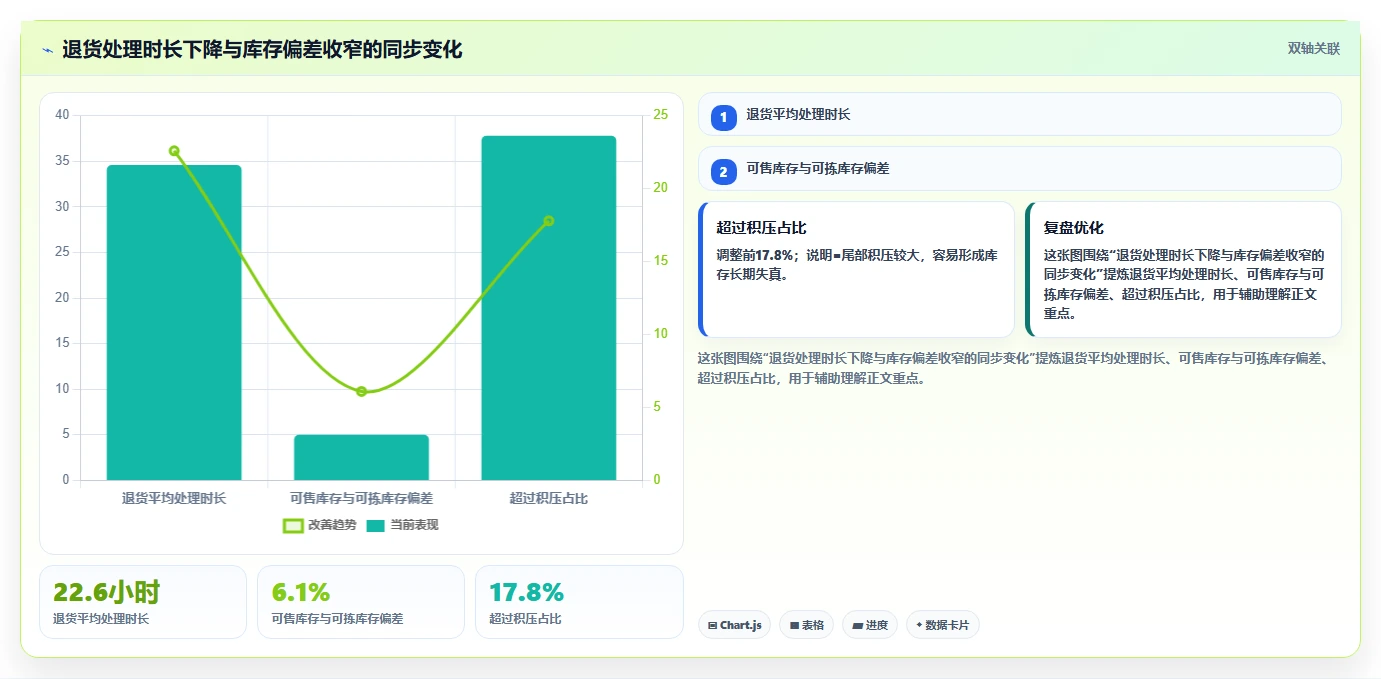
Task: Click the Chart.js tag
Action: pos(734,625)
